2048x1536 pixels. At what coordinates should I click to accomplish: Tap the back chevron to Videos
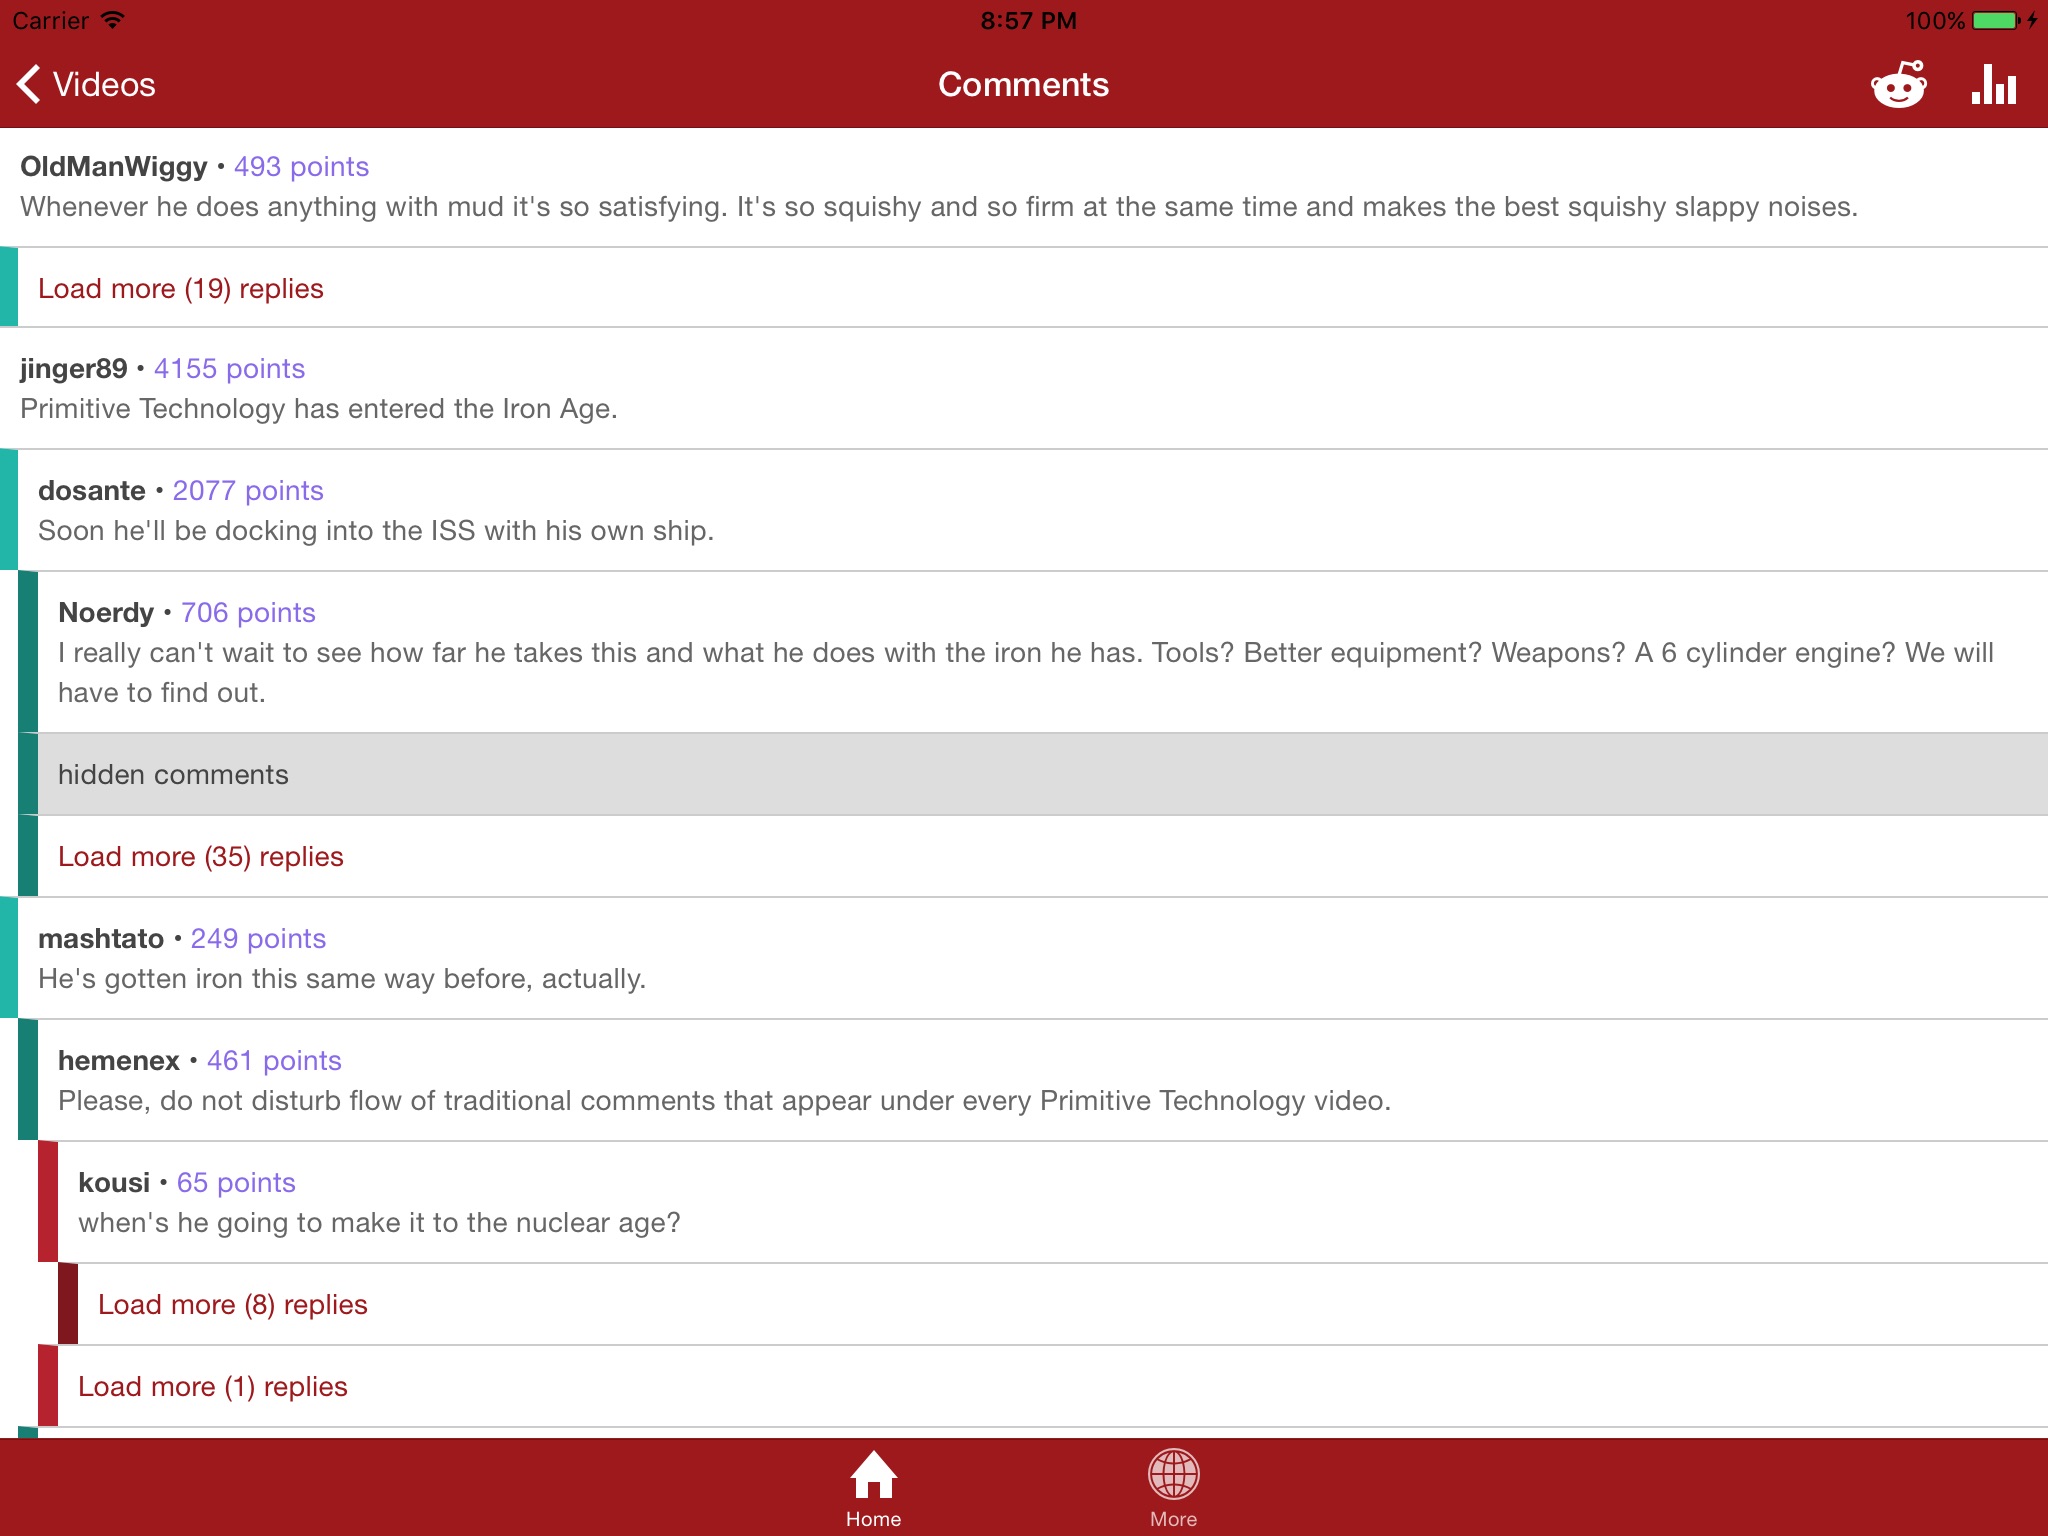click(30, 85)
